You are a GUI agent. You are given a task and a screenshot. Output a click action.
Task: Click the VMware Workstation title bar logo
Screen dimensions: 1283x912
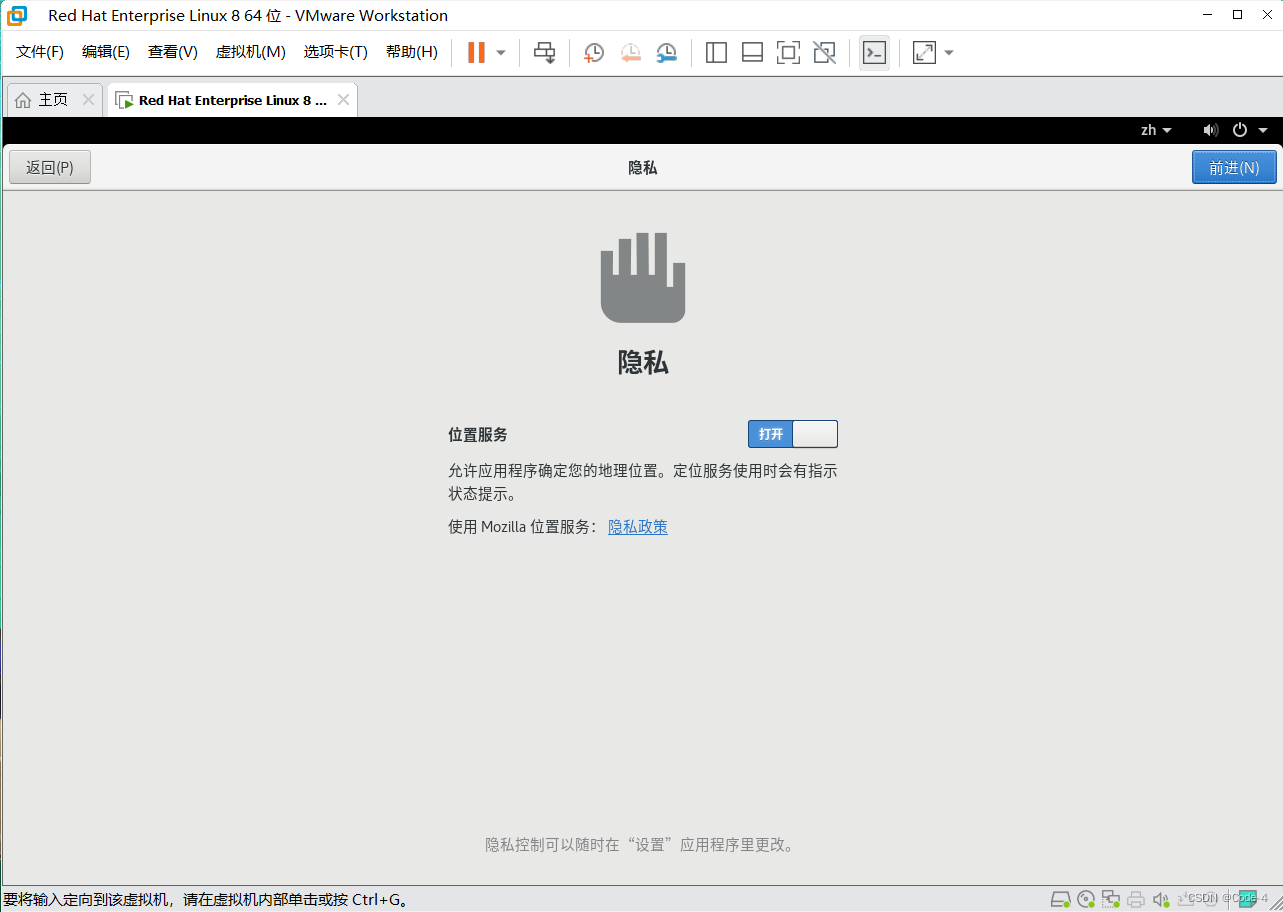(17, 15)
